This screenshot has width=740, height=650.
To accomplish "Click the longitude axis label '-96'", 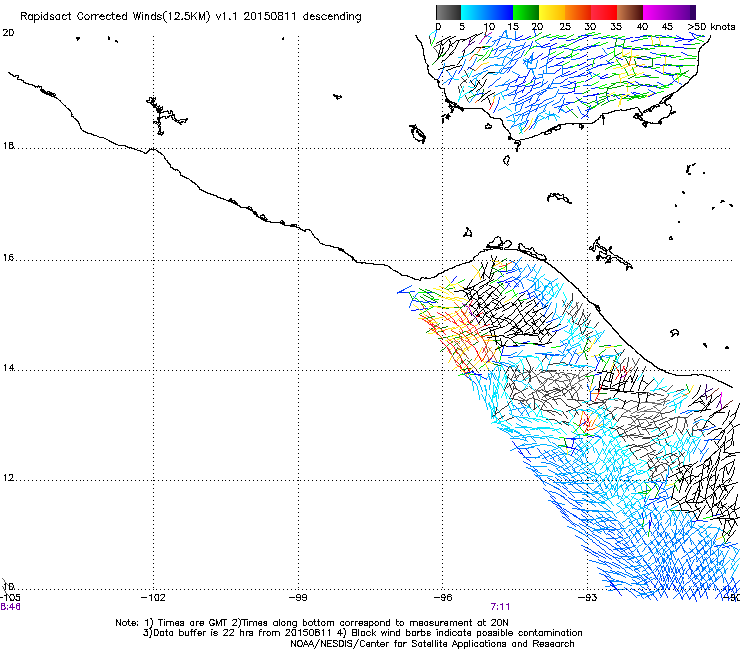I will pos(443,598).
